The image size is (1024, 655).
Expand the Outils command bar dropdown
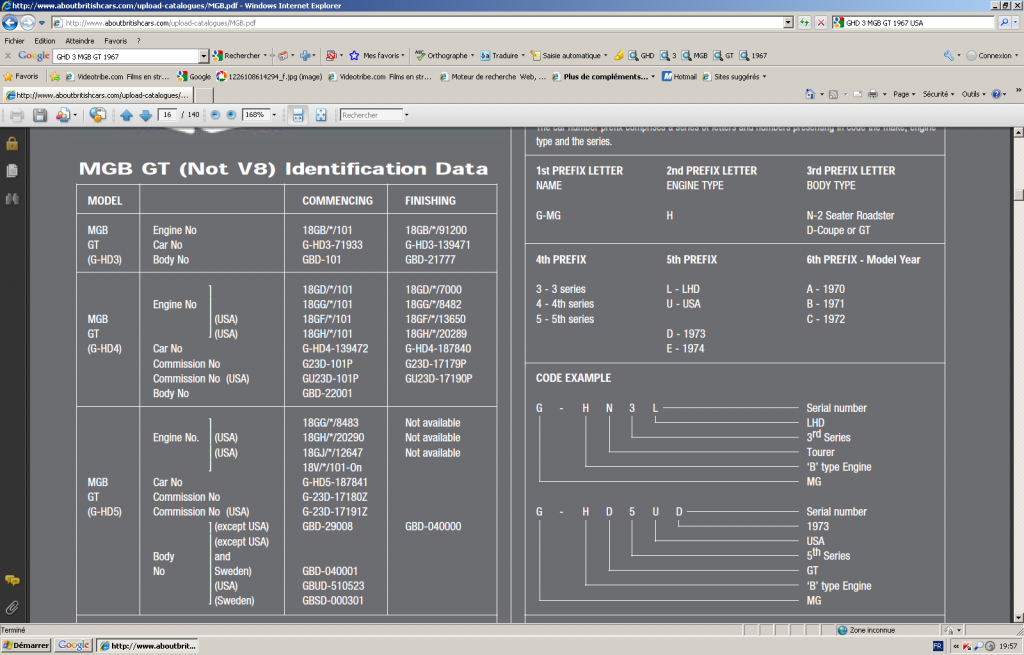point(974,94)
